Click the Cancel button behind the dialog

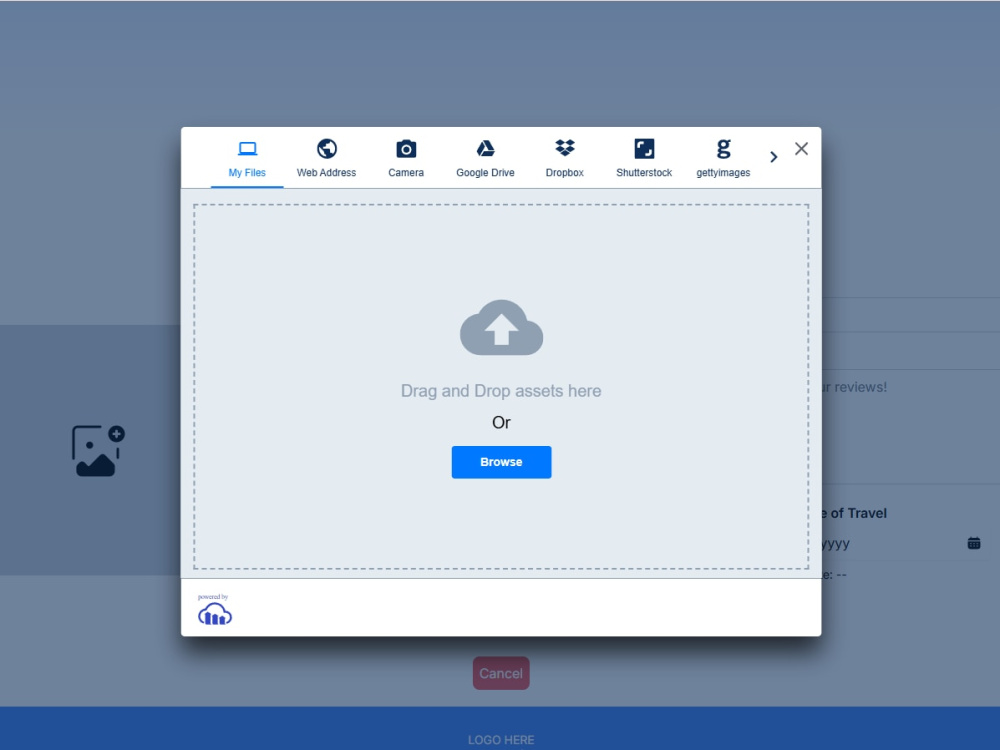point(501,673)
